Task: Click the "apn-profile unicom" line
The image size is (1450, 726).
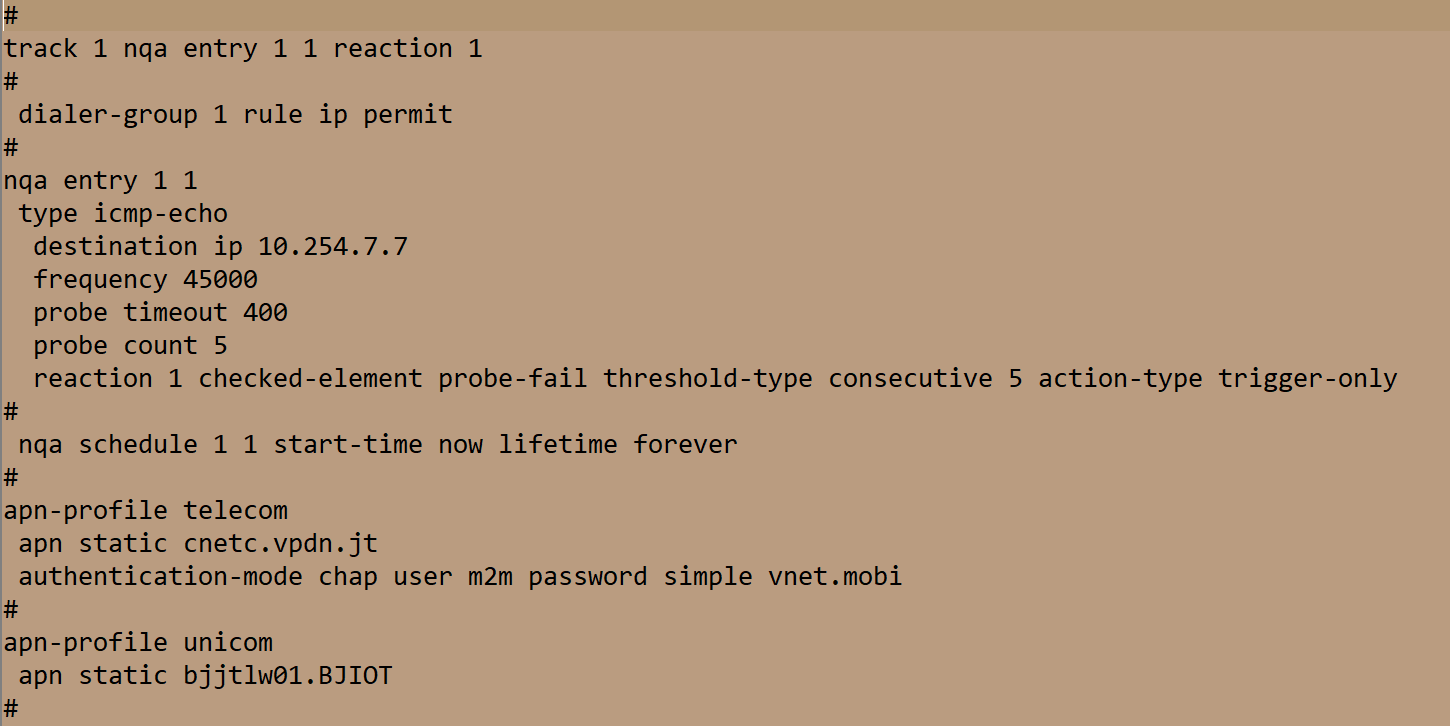Action: click(138, 643)
